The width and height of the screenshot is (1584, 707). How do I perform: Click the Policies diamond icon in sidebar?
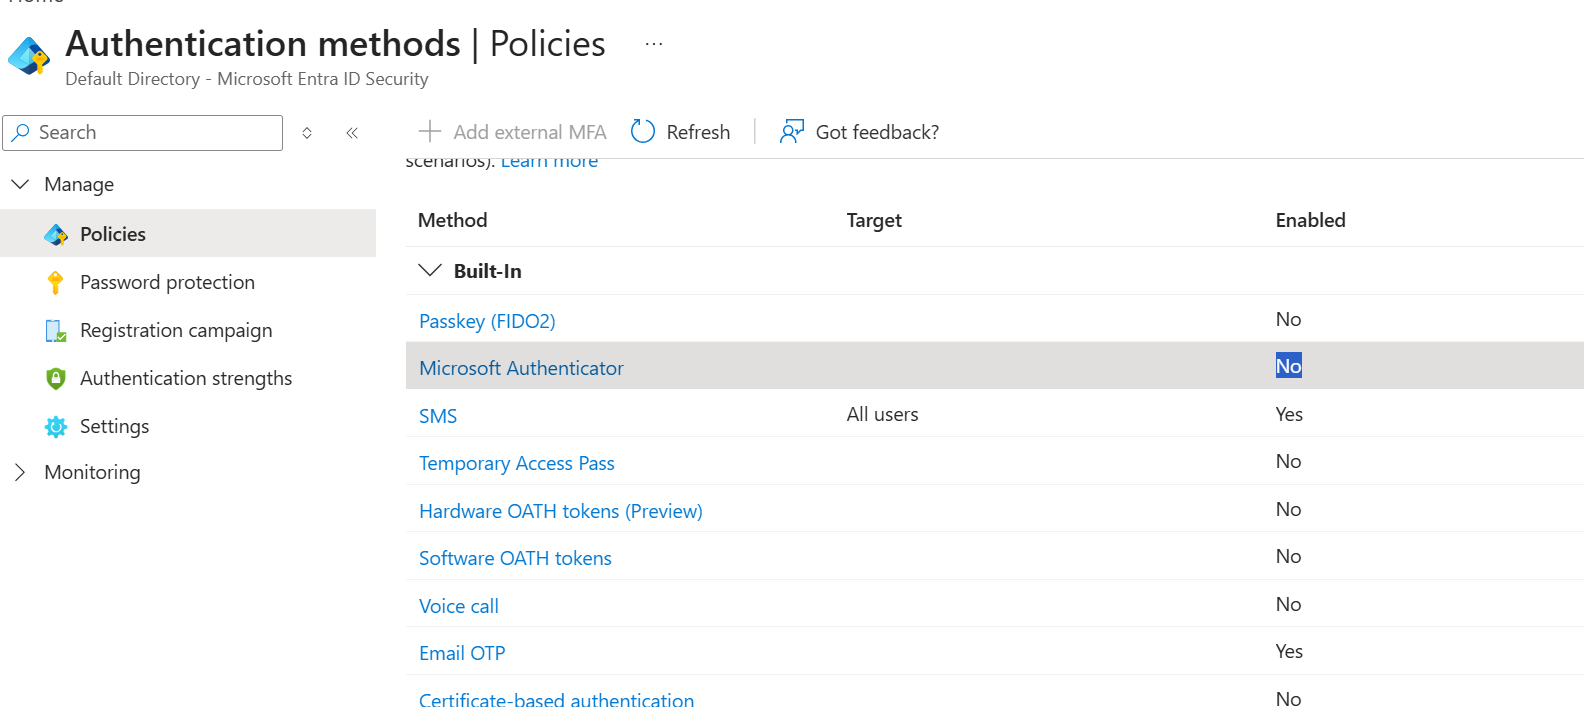56,234
